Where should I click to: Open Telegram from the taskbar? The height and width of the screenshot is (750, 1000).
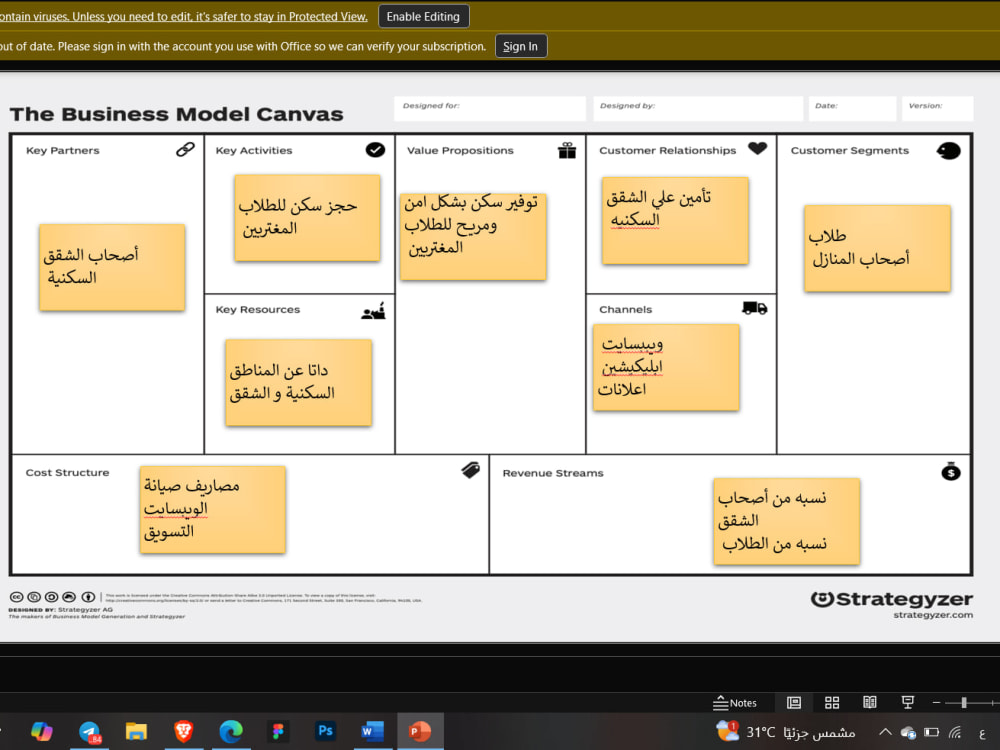tap(90, 731)
